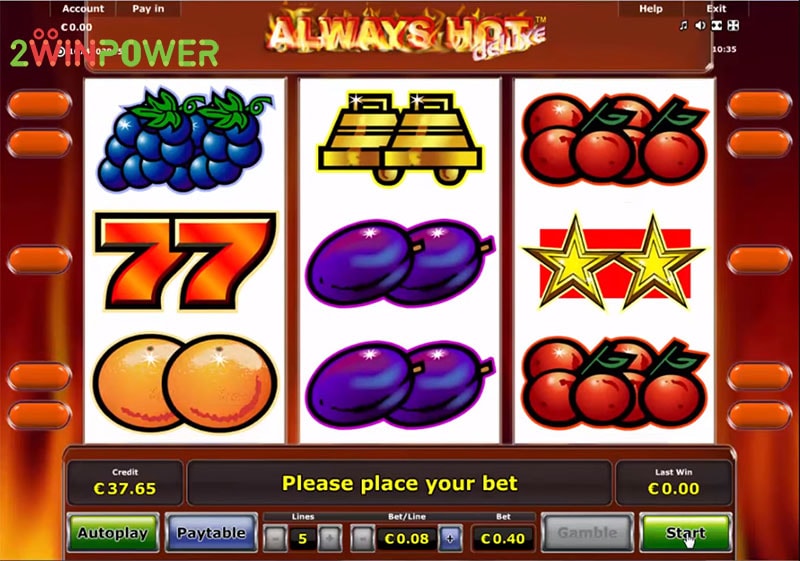Toggle the background music note icon
The height and width of the screenshot is (561, 800).
point(684,26)
